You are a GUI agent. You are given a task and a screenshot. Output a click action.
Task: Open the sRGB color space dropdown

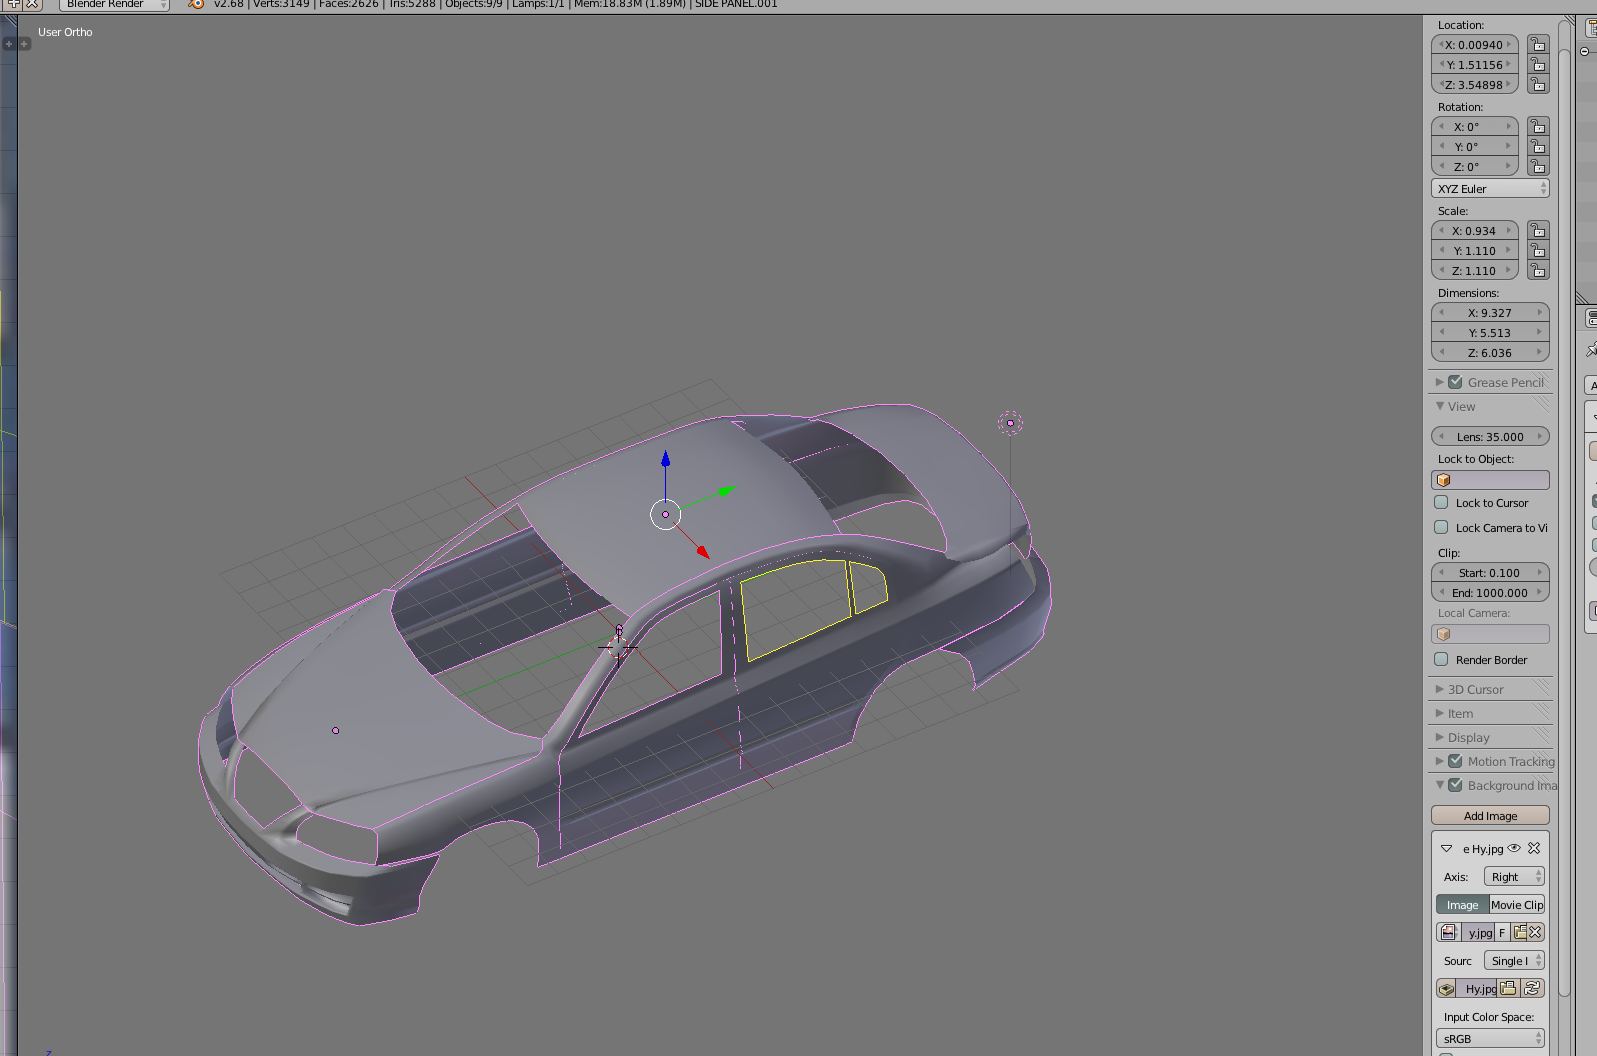coord(1490,1039)
